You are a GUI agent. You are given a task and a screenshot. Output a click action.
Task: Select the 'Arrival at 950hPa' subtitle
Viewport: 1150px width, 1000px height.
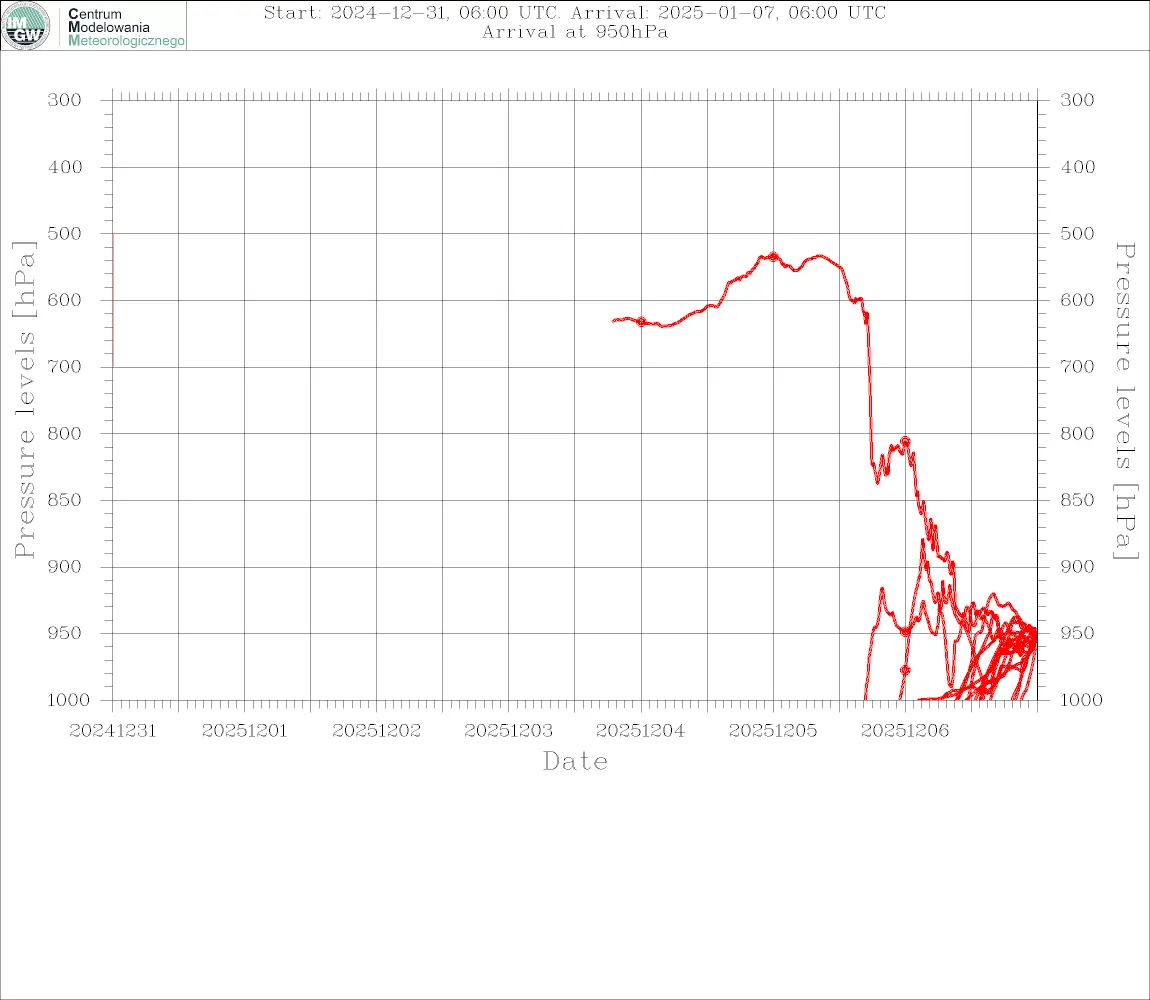[x=574, y=32]
